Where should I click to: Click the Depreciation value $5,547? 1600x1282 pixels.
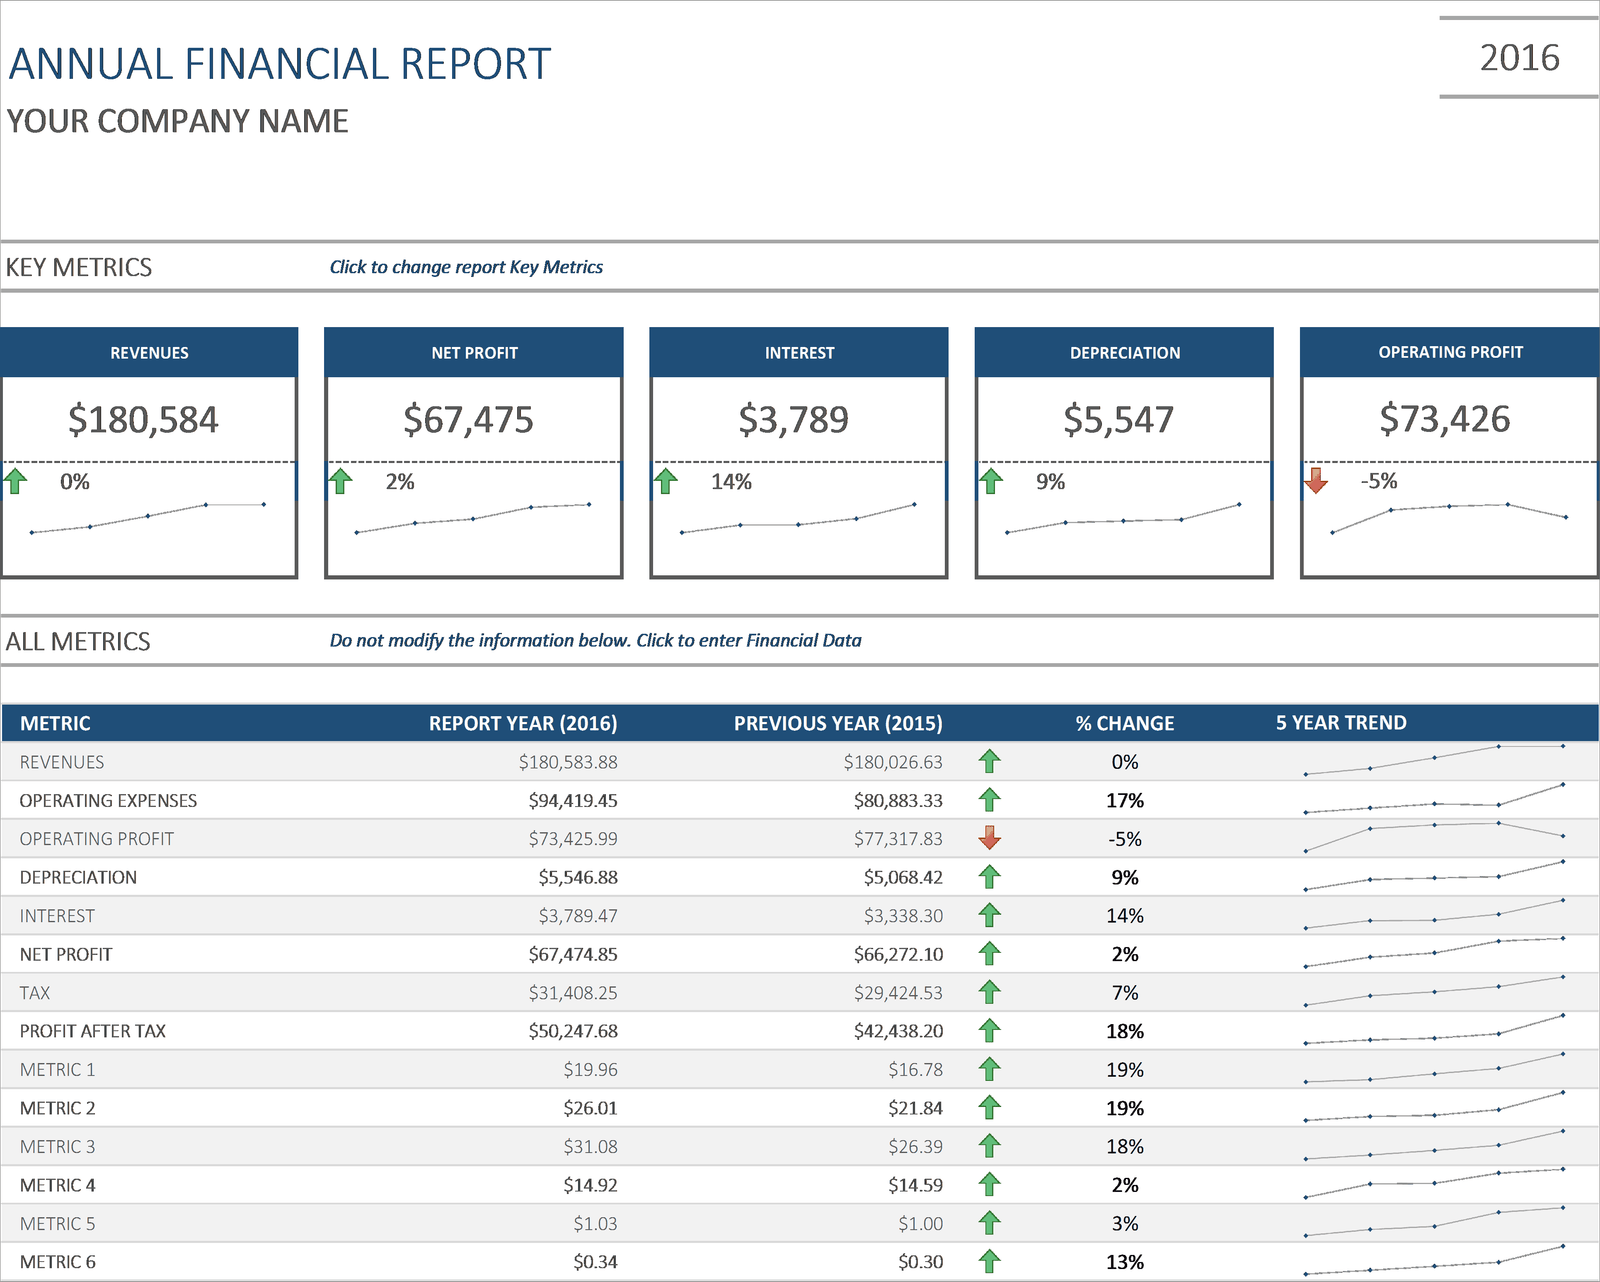pyautogui.click(x=1118, y=420)
